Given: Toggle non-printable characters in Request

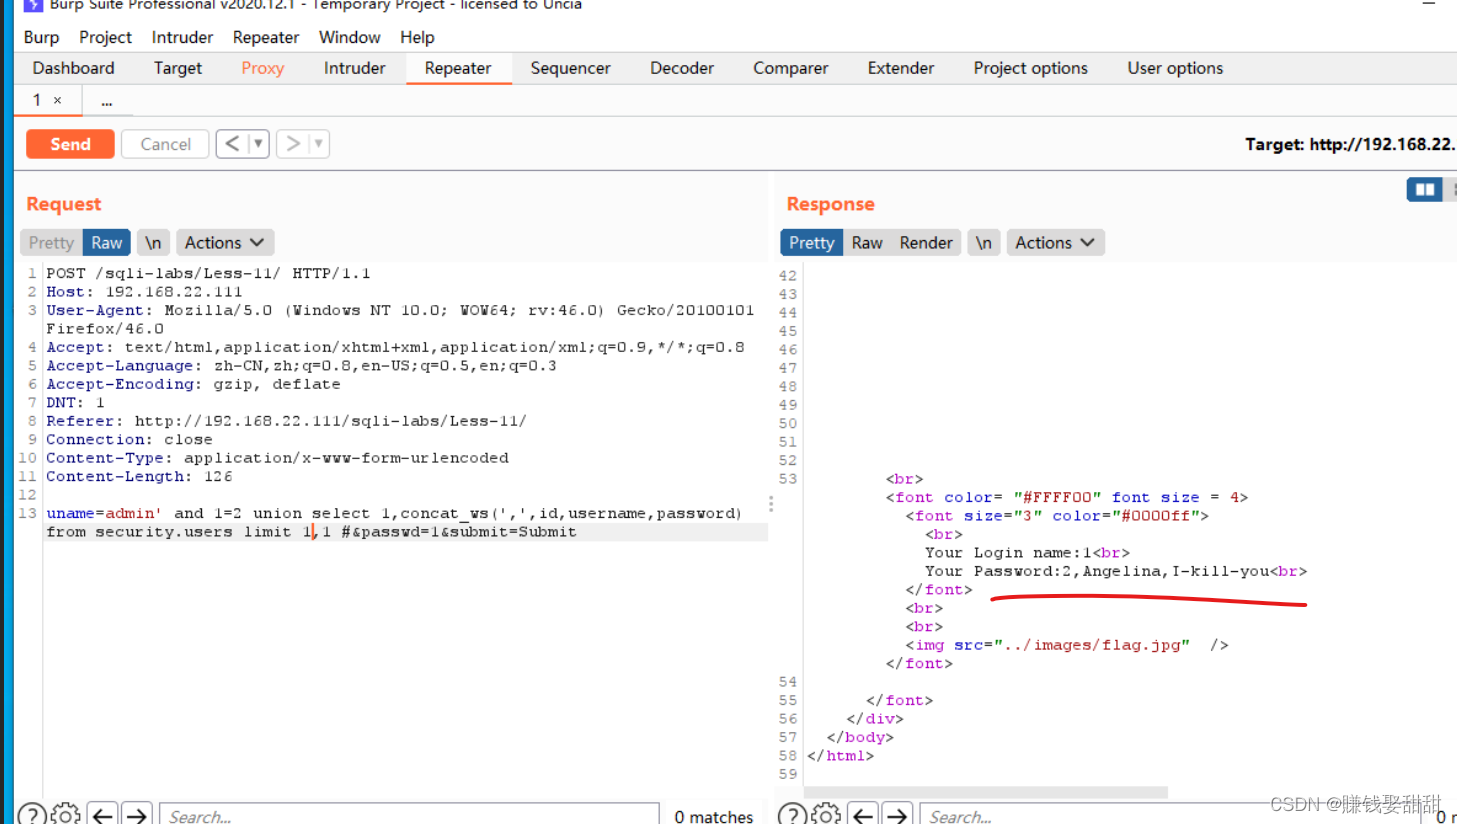Looking at the screenshot, I should pos(153,243).
